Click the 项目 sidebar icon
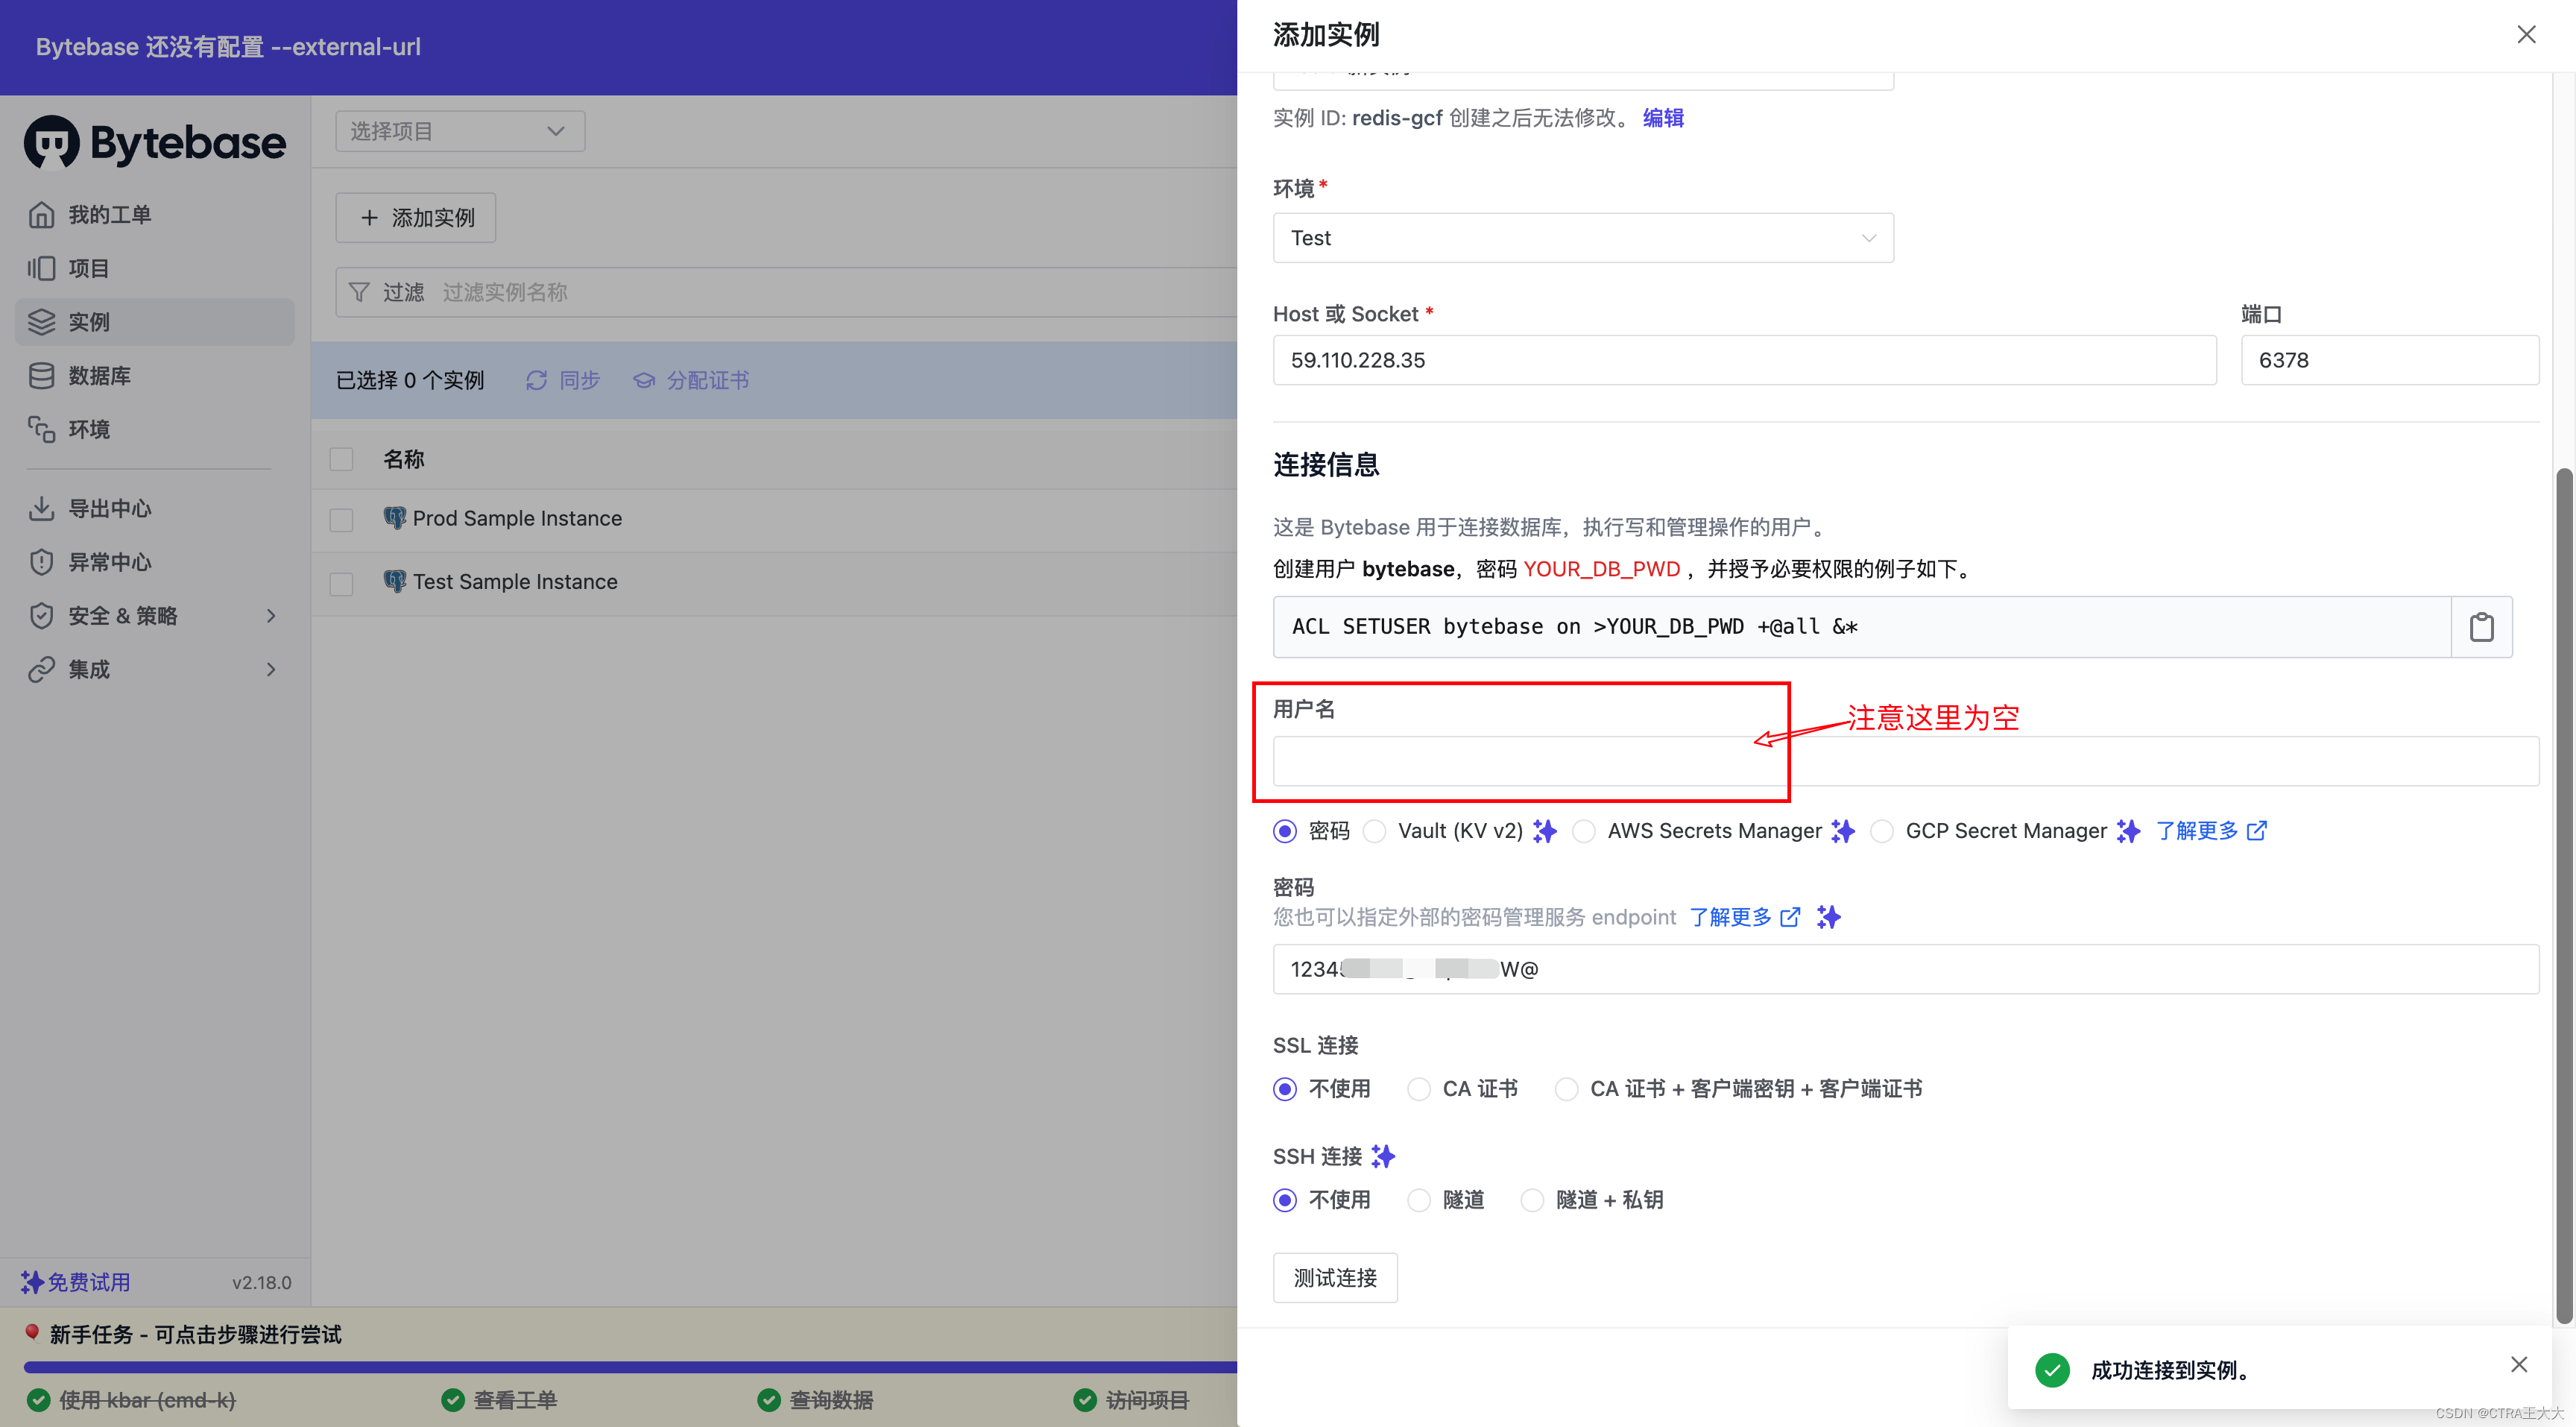Viewport: 2576px width, 1427px height. coord(41,268)
